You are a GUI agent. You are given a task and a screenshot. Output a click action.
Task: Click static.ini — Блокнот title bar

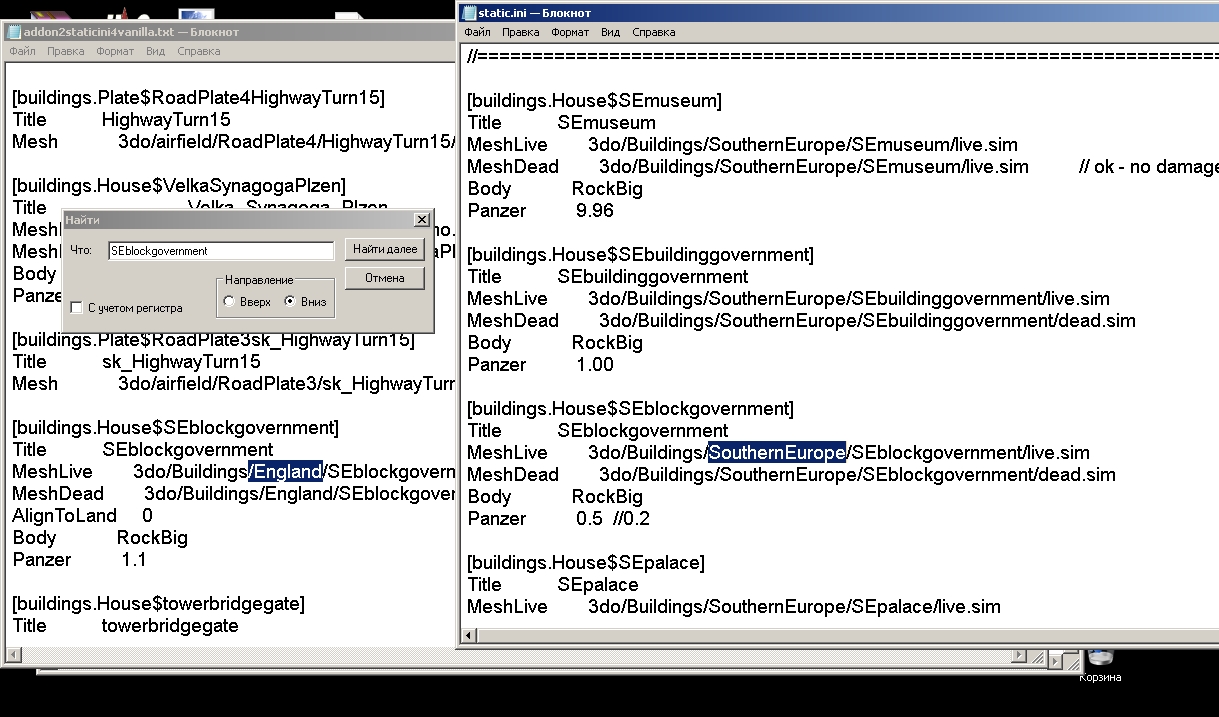[x=838, y=12]
